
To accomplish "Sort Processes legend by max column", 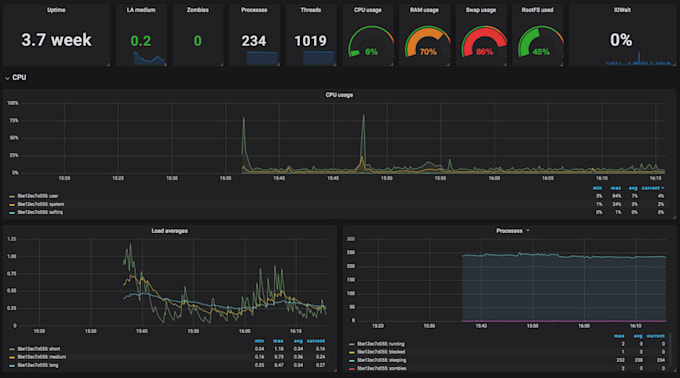I will pyautogui.click(x=619, y=336).
